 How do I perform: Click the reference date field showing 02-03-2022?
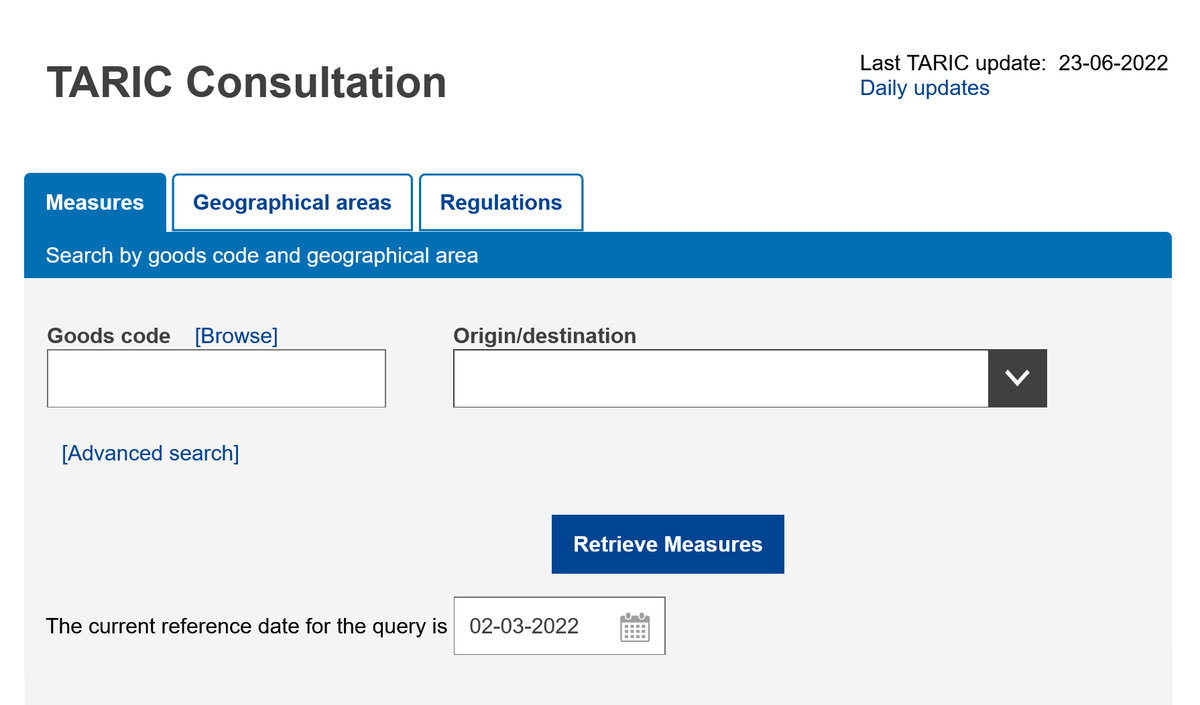pyautogui.click(x=559, y=626)
